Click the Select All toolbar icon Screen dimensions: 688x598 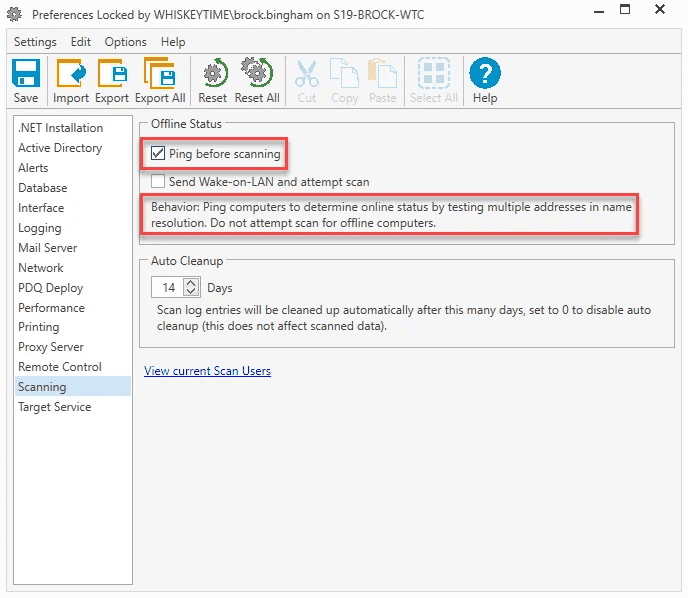click(x=434, y=73)
